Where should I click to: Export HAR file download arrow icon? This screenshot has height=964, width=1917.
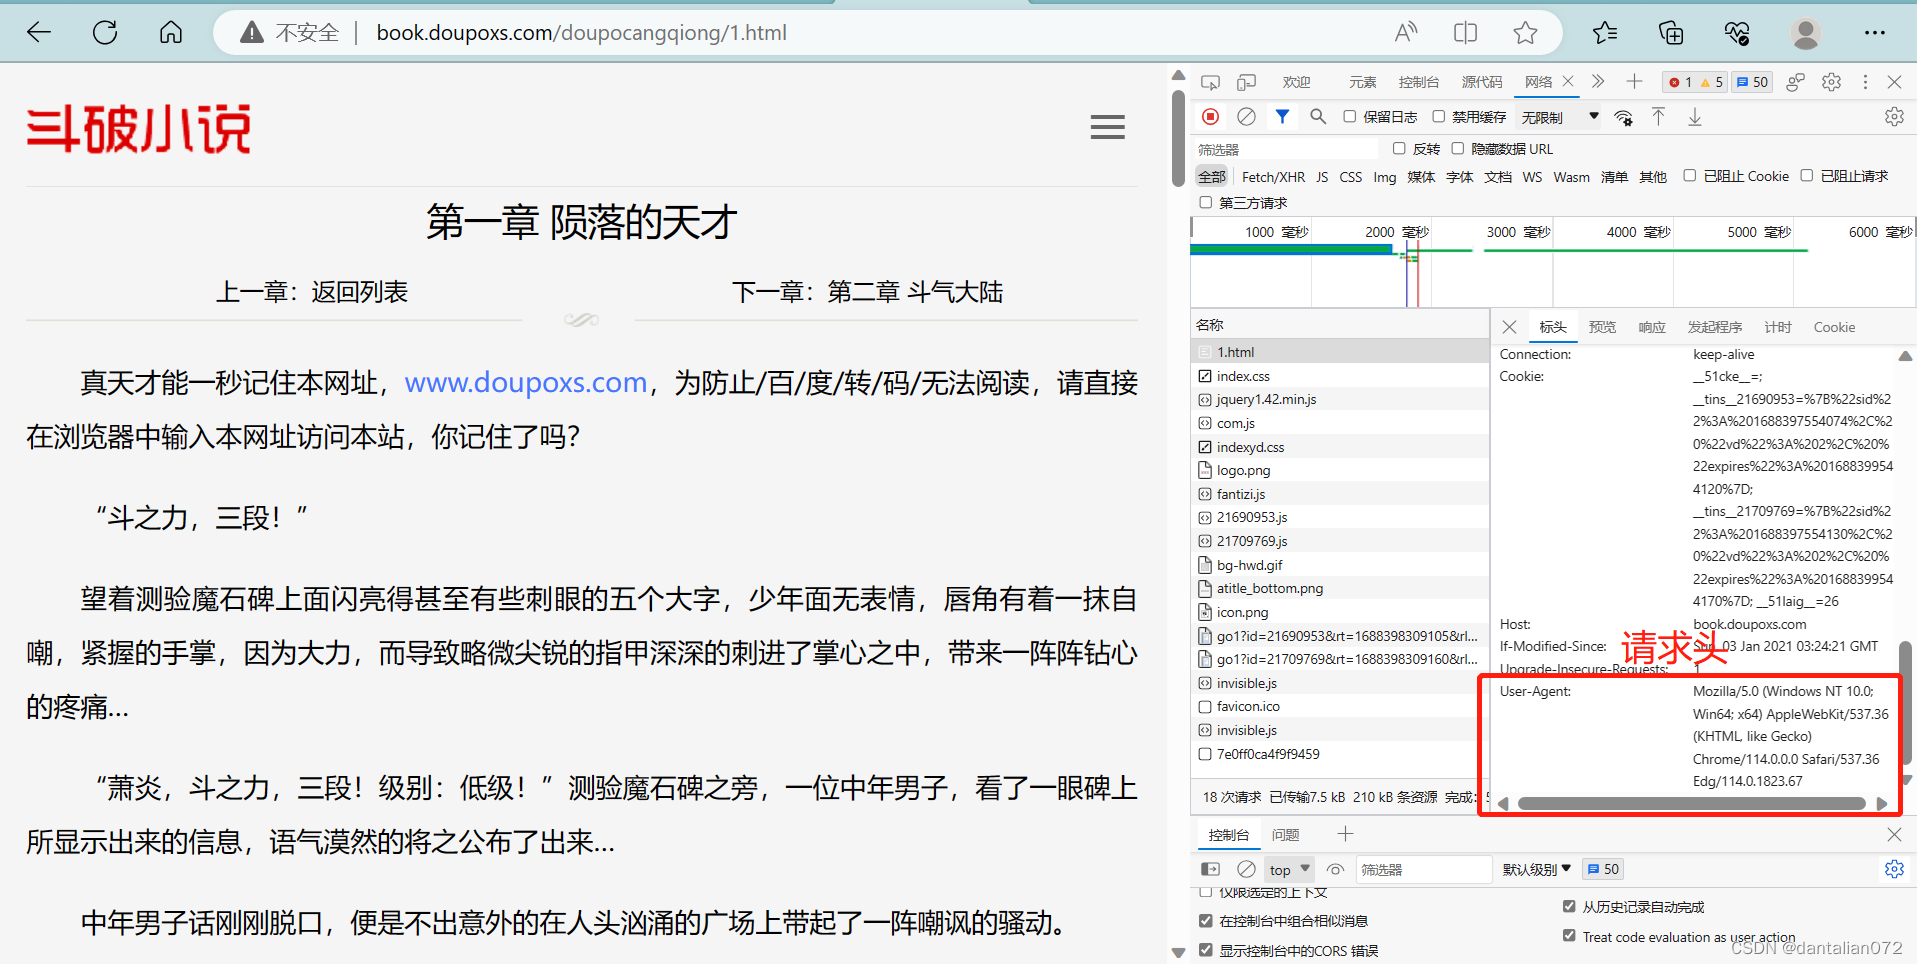1695,117
